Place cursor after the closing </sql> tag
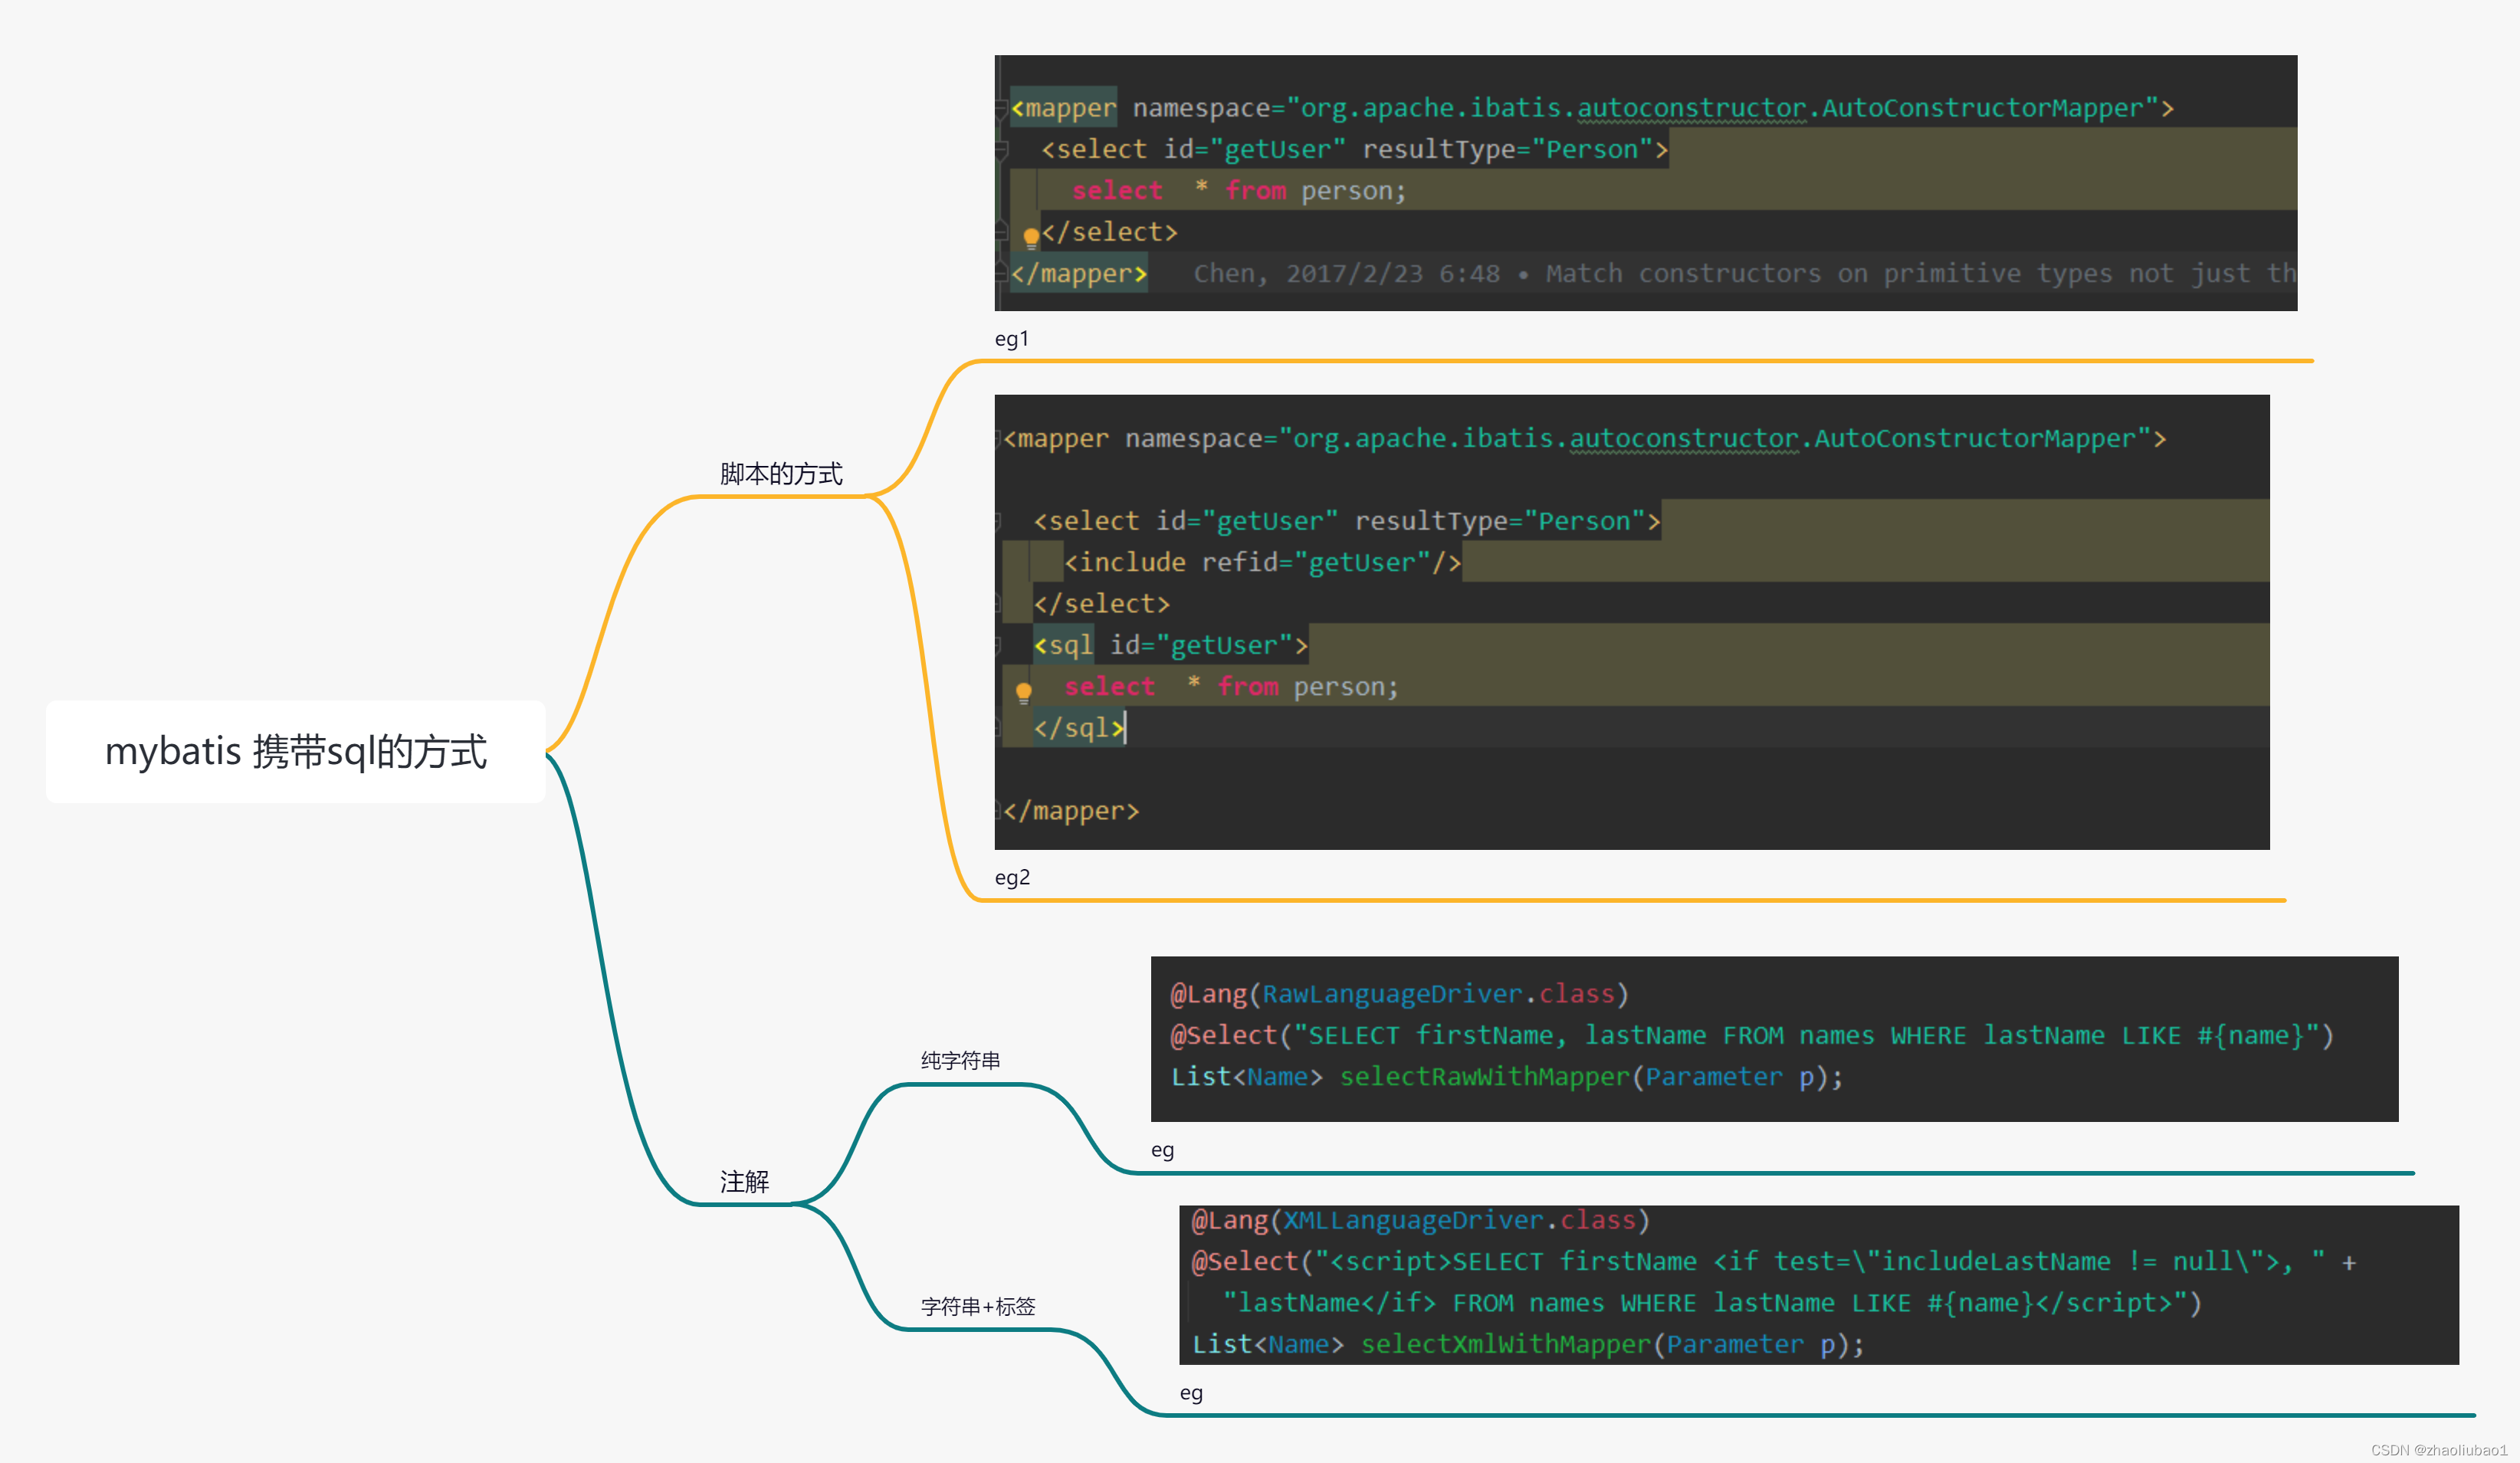Viewport: 2520px width, 1463px height. coord(1126,728)
